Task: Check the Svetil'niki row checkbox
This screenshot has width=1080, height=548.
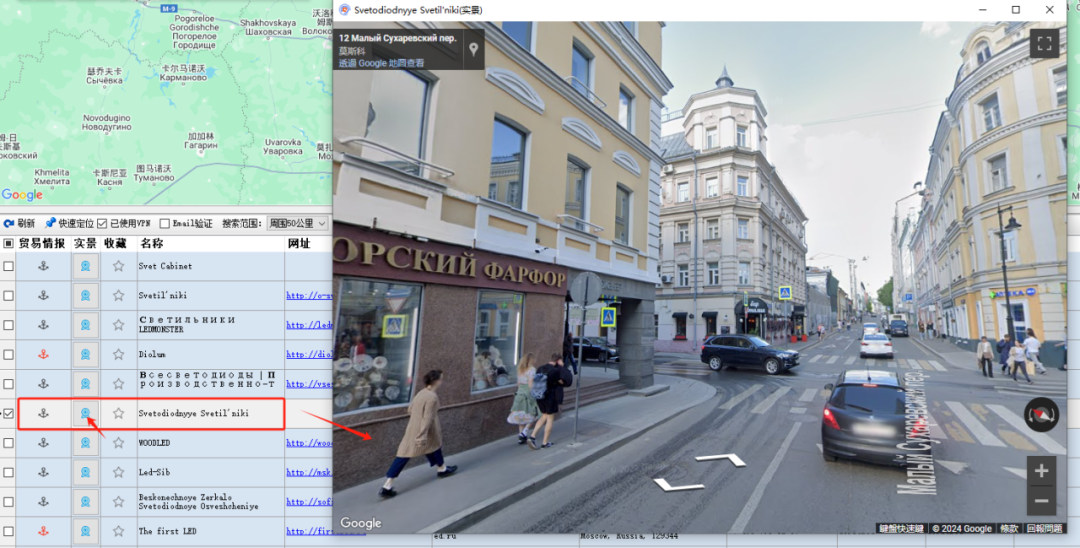Action: click(x=8, y=295)
